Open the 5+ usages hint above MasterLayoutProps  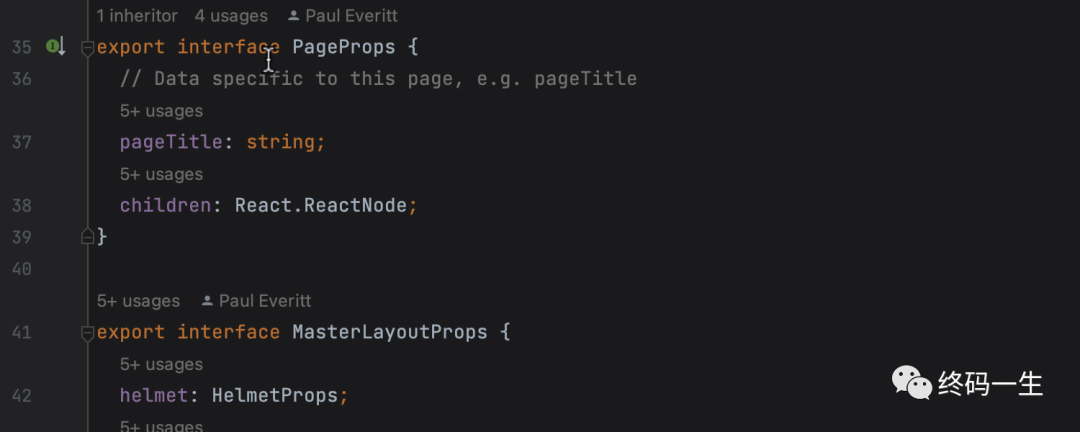138,301
